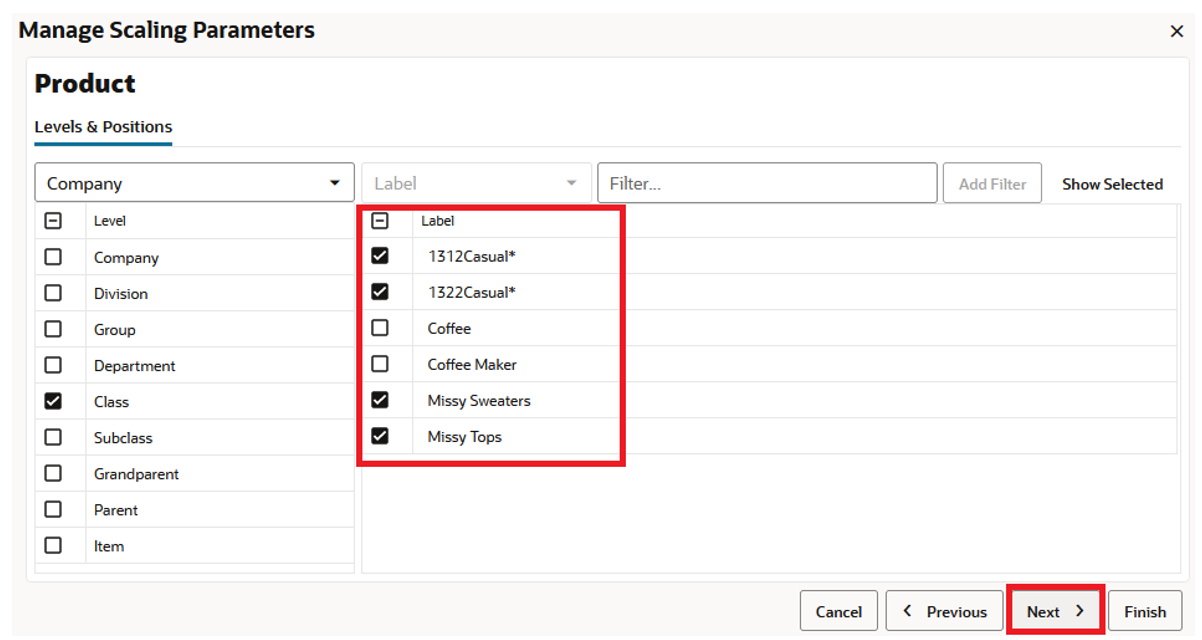Image resolution: width=1202 pixels, height=640 pixels.
Task: Close the Manage Scaling Parameters dialog
Action: tap(1176, 30)
